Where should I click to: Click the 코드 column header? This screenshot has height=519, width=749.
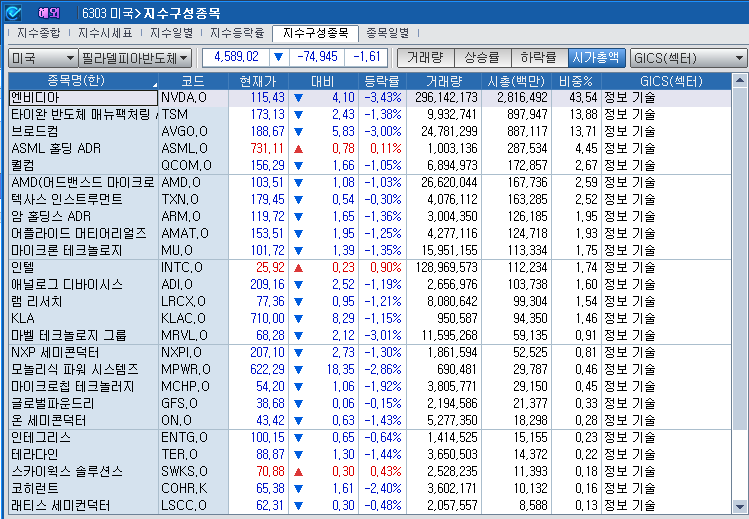pos(193,81)
